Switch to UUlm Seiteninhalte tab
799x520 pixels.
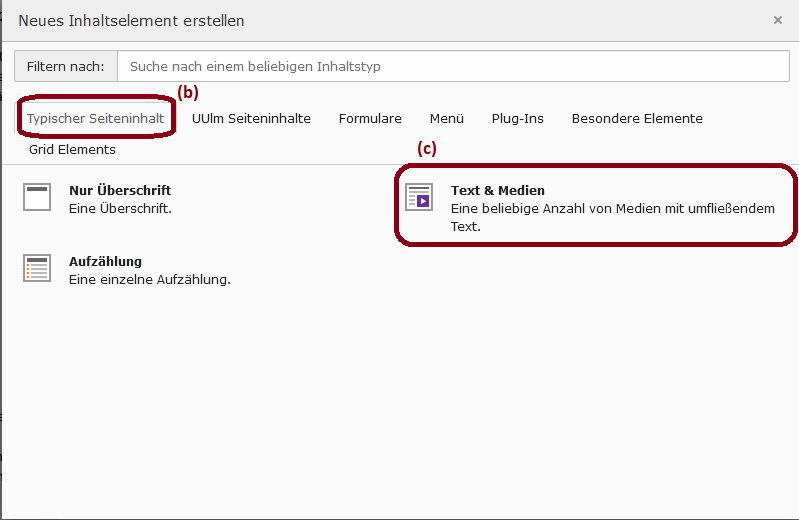[251, 118]
